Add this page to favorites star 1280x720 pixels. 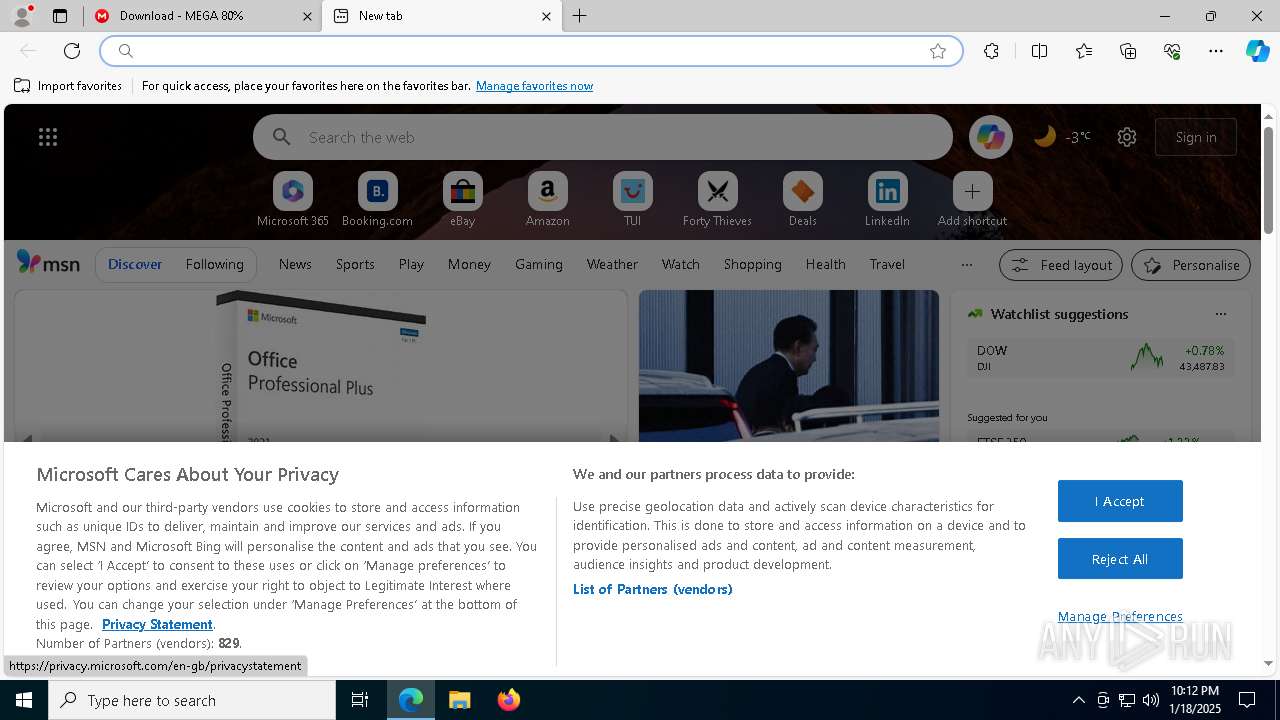(x=938, y=51)
